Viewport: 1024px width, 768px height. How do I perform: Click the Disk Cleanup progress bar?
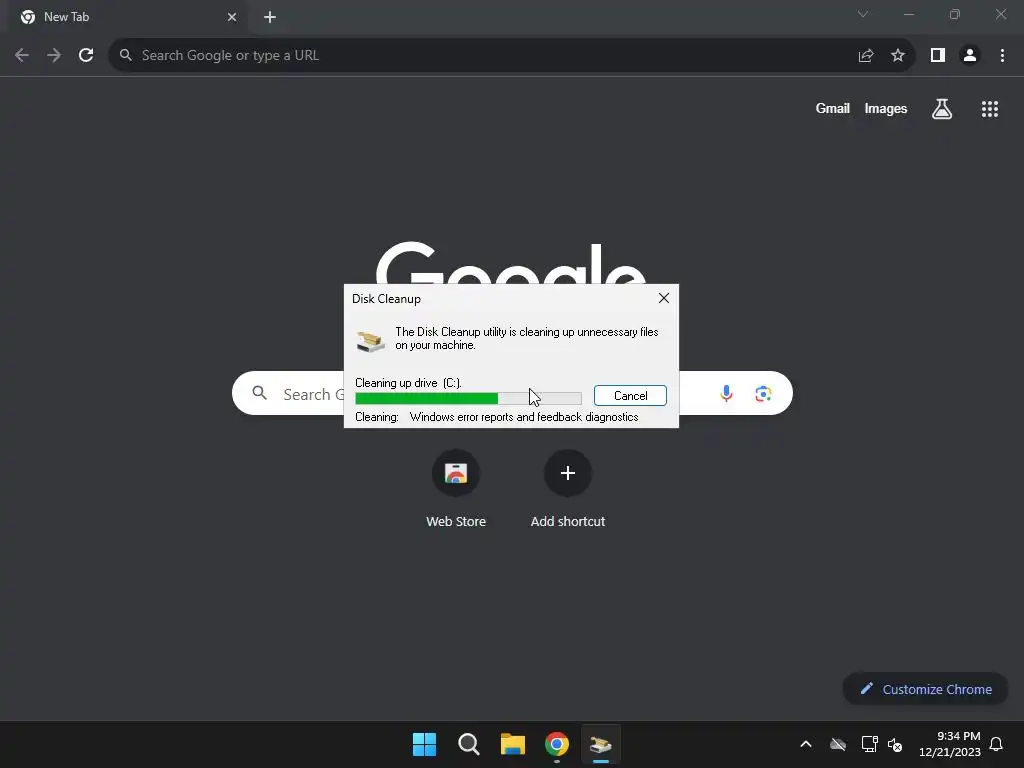468,398
